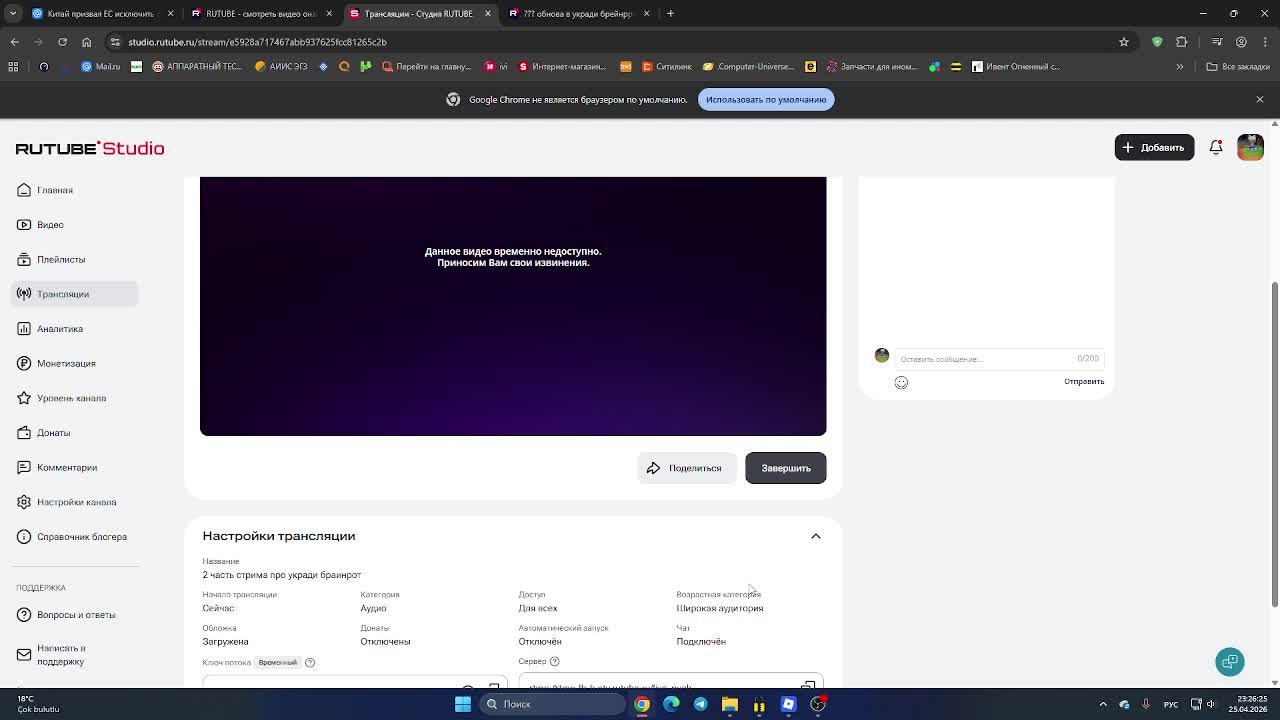This screenshot has width=1280, height=720.
Task: Open Справочник блогера
Action: click(x=82, y=537)
